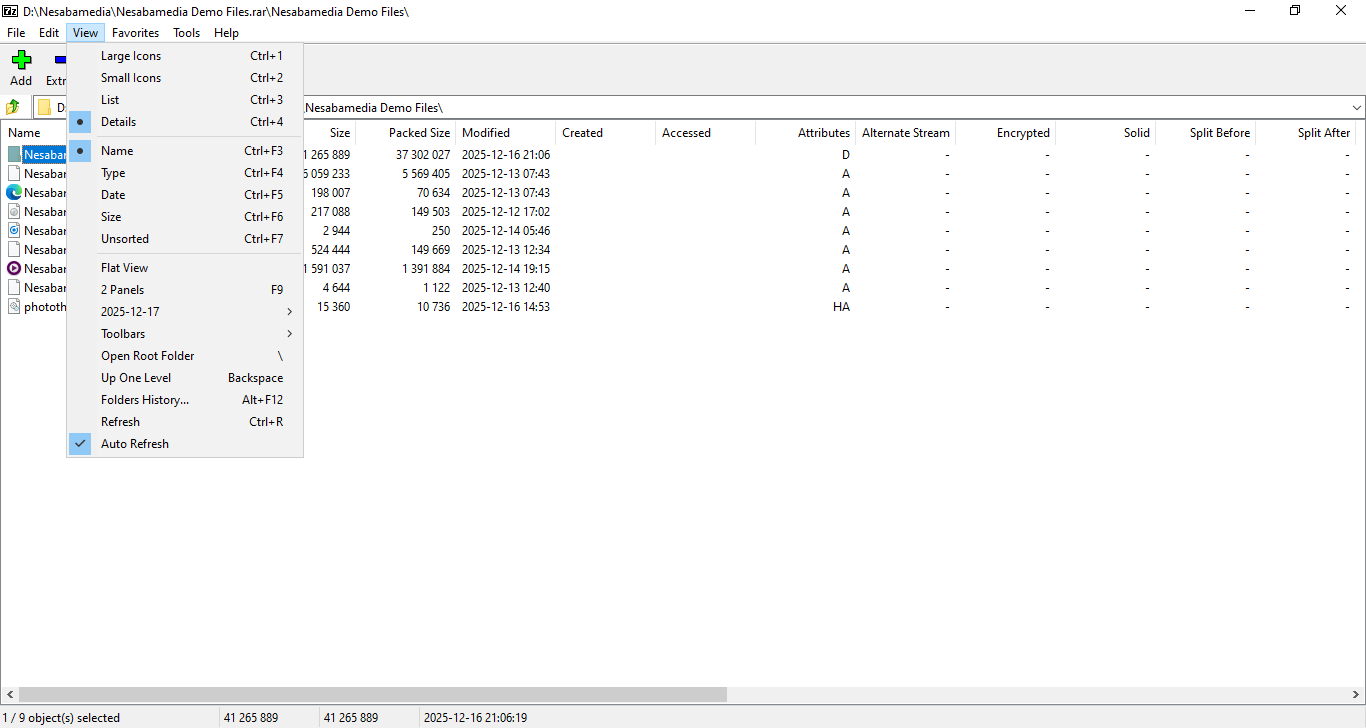Click the selected folder icon in first row

tap(14, 155)
